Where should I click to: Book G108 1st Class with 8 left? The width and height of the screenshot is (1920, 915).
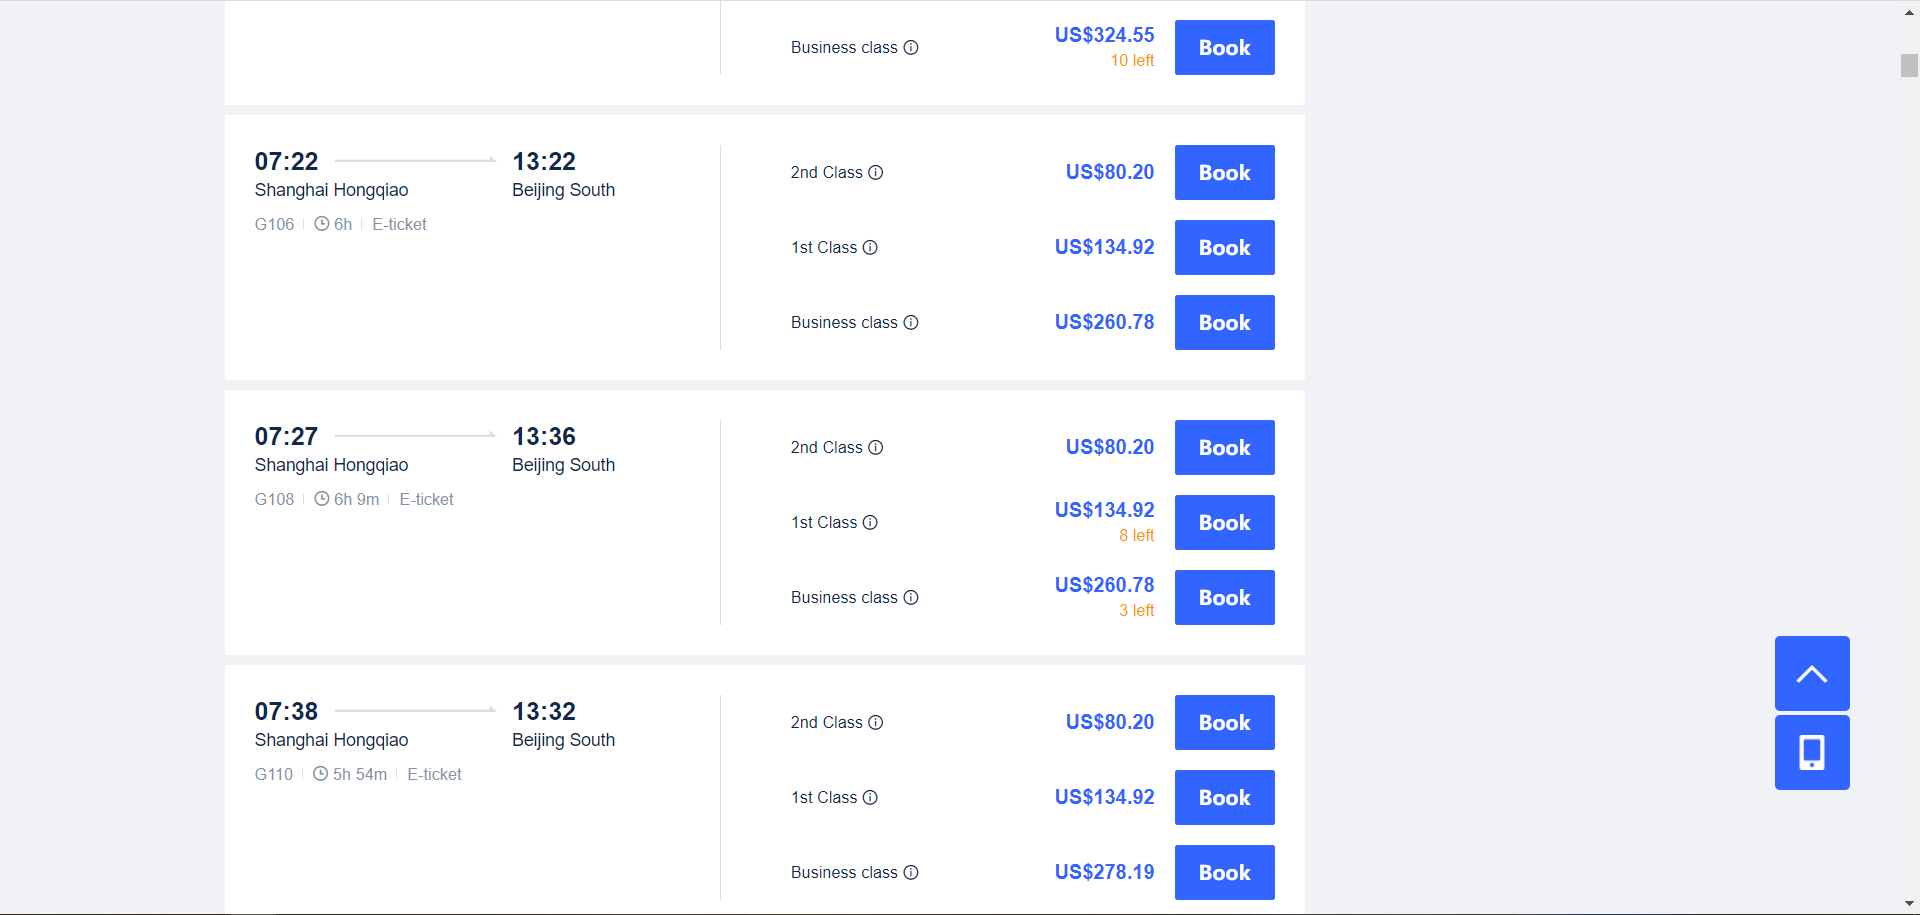(x=1224, y=522)
